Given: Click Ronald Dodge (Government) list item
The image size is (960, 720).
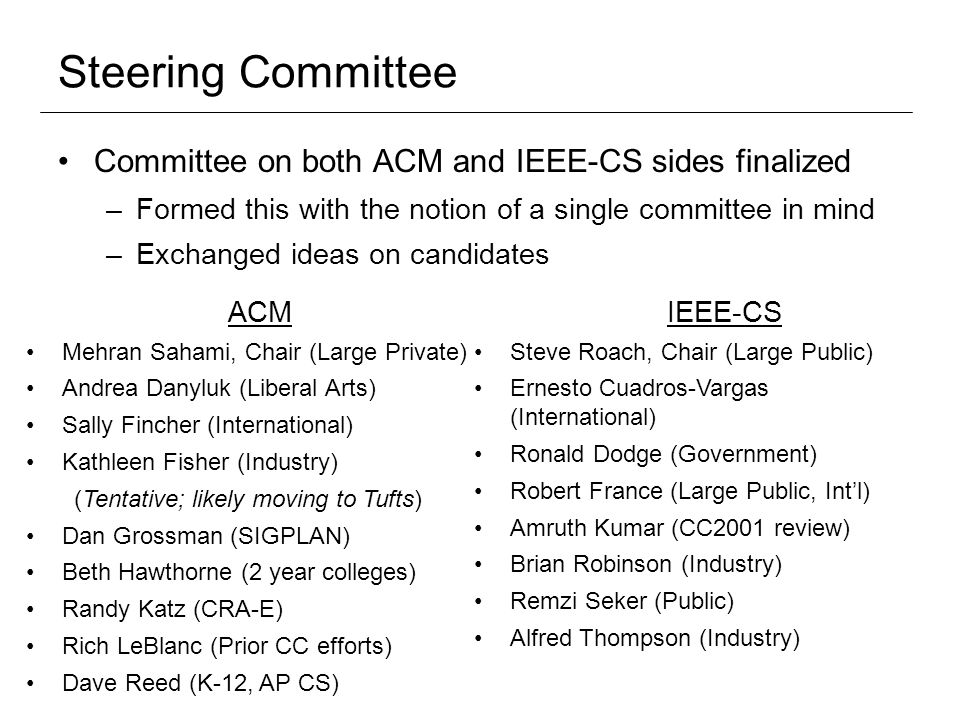Looking at the screenshot, I should click(x=664, y=455).
